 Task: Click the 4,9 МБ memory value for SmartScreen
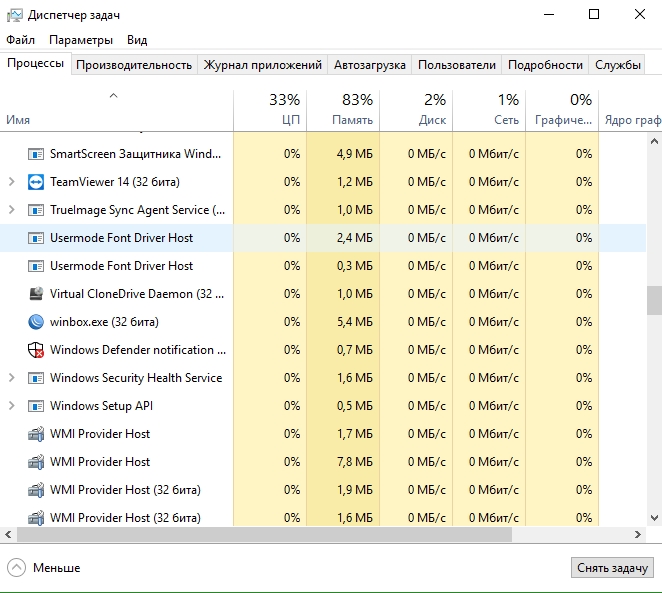[x=355, y=154]
